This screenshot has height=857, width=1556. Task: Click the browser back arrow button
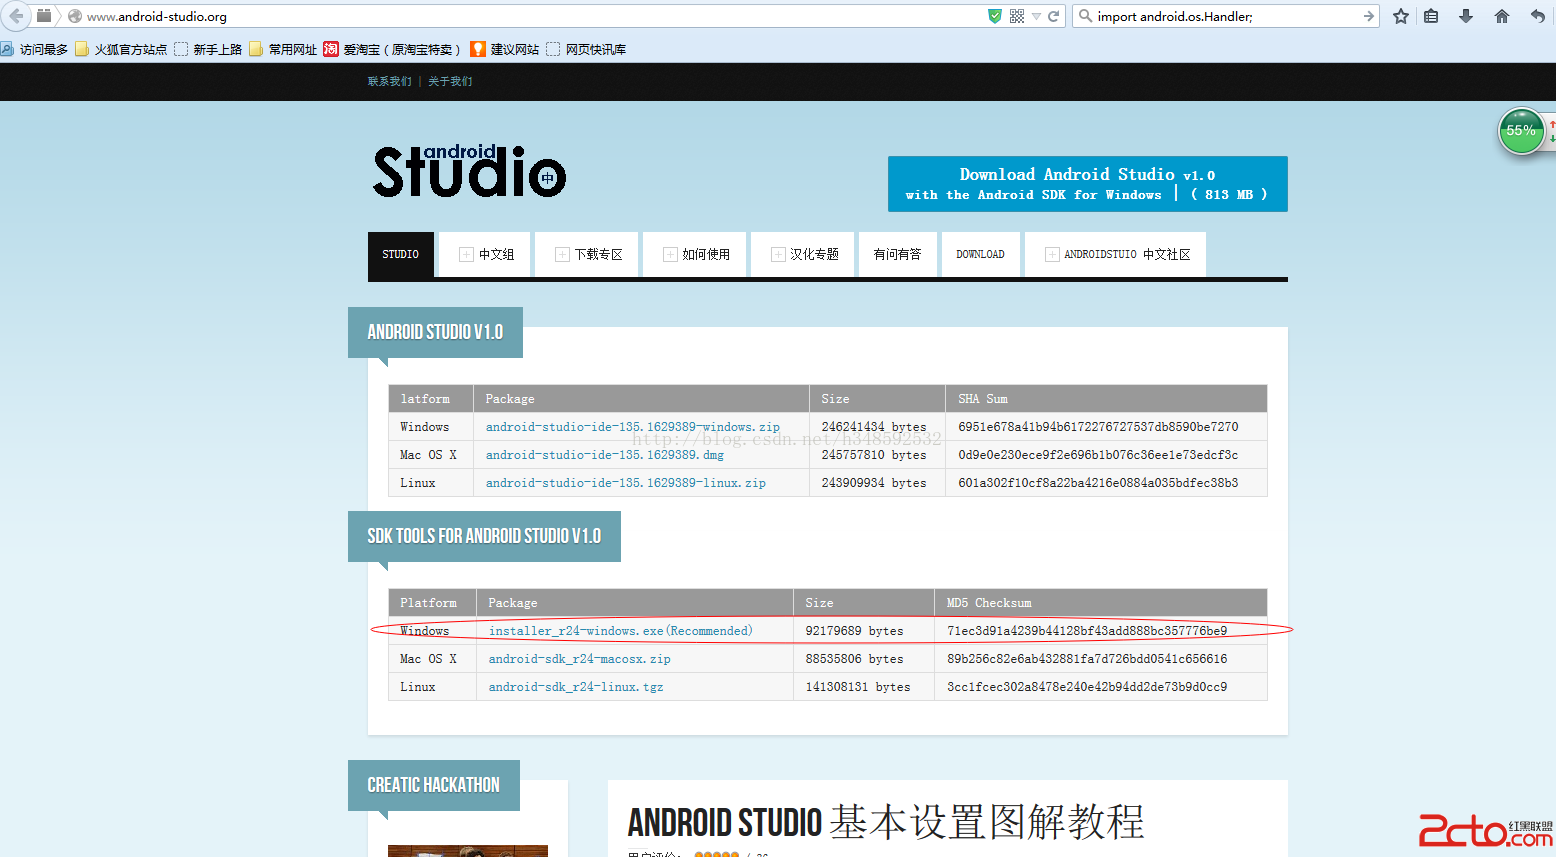click(x=15, y=16)
